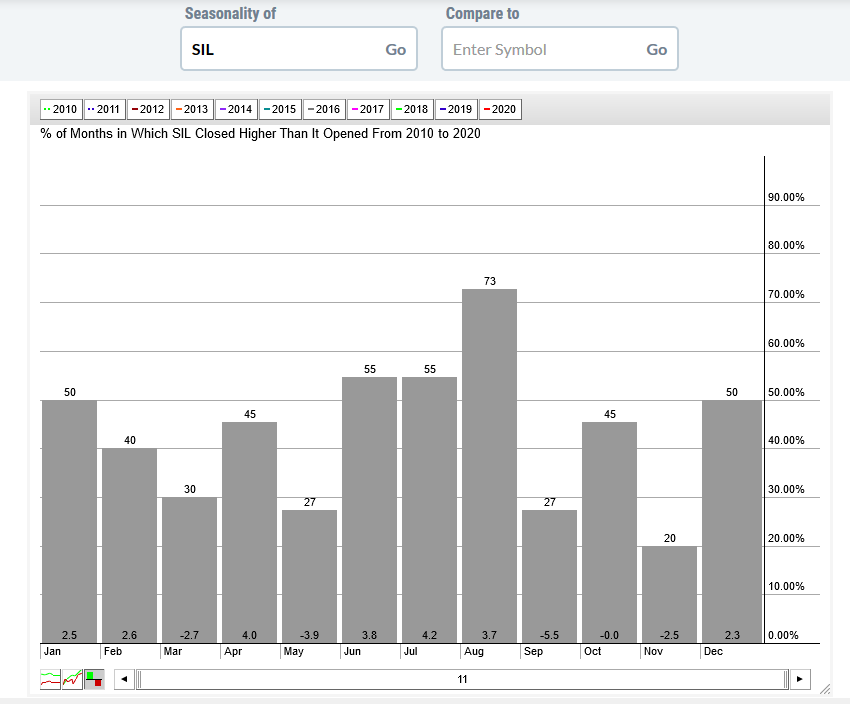
Task: Toggle the 2013 year legend button
Action: (x=192, y=109)
